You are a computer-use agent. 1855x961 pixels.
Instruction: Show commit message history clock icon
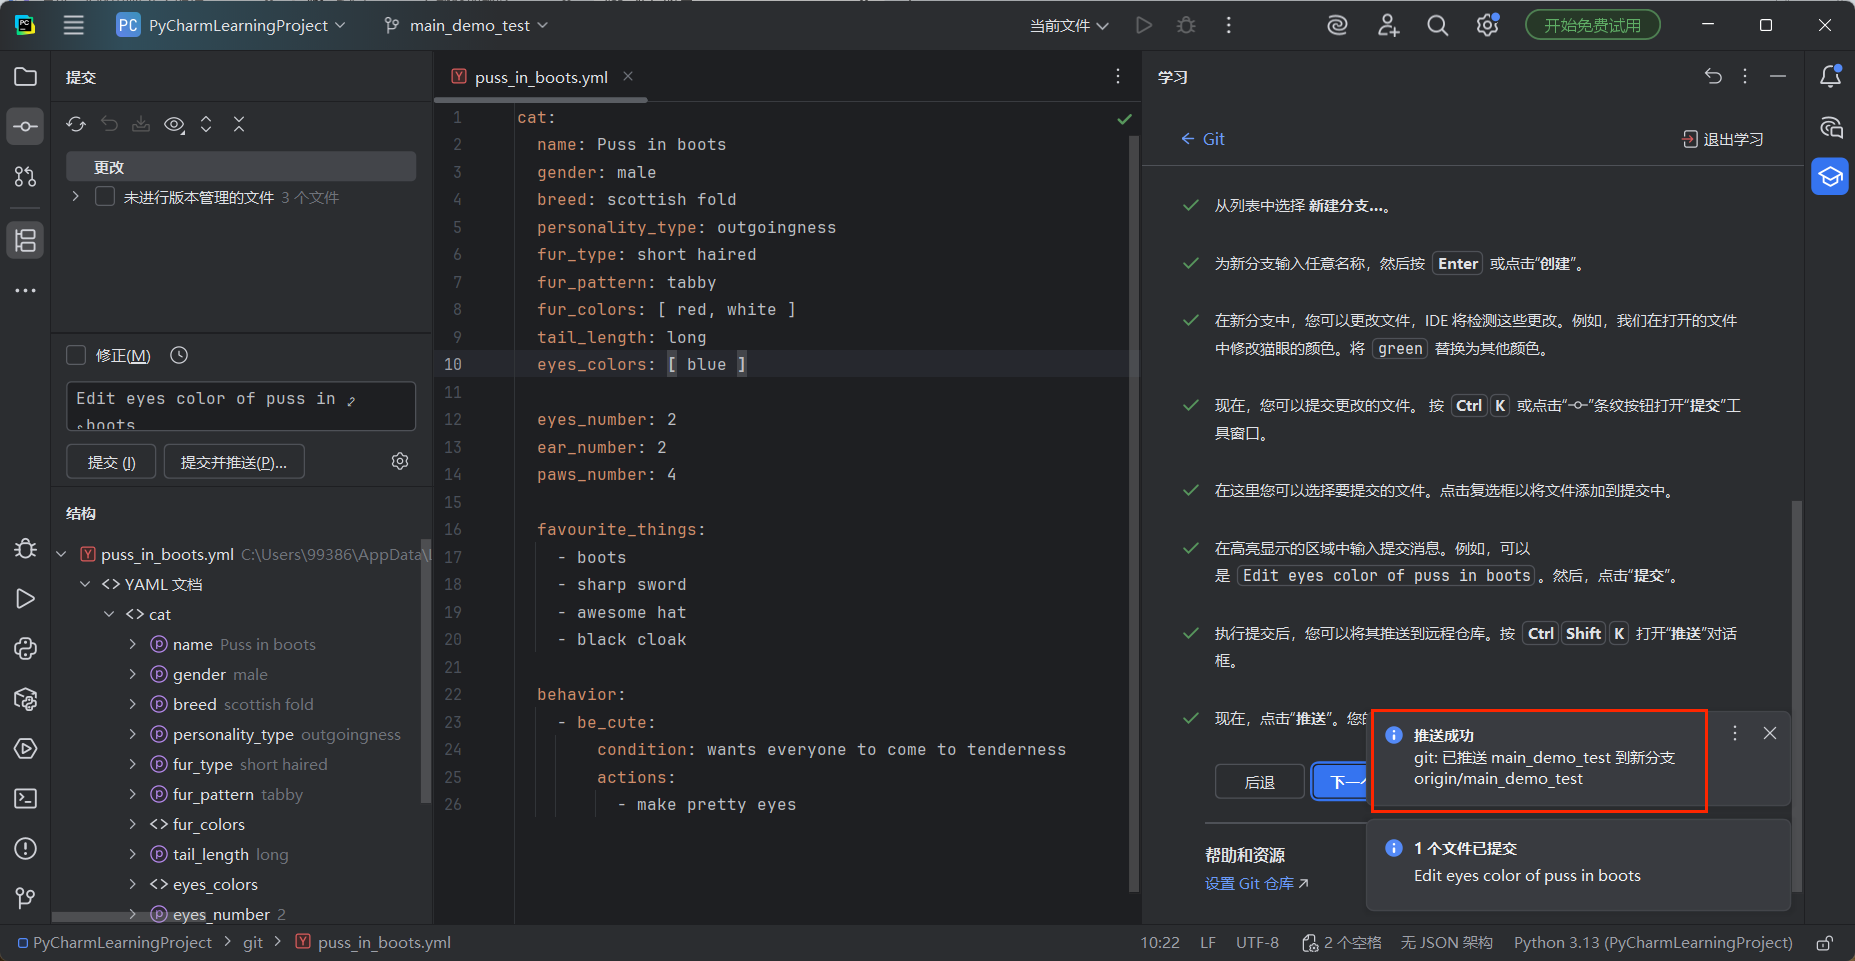179,355
